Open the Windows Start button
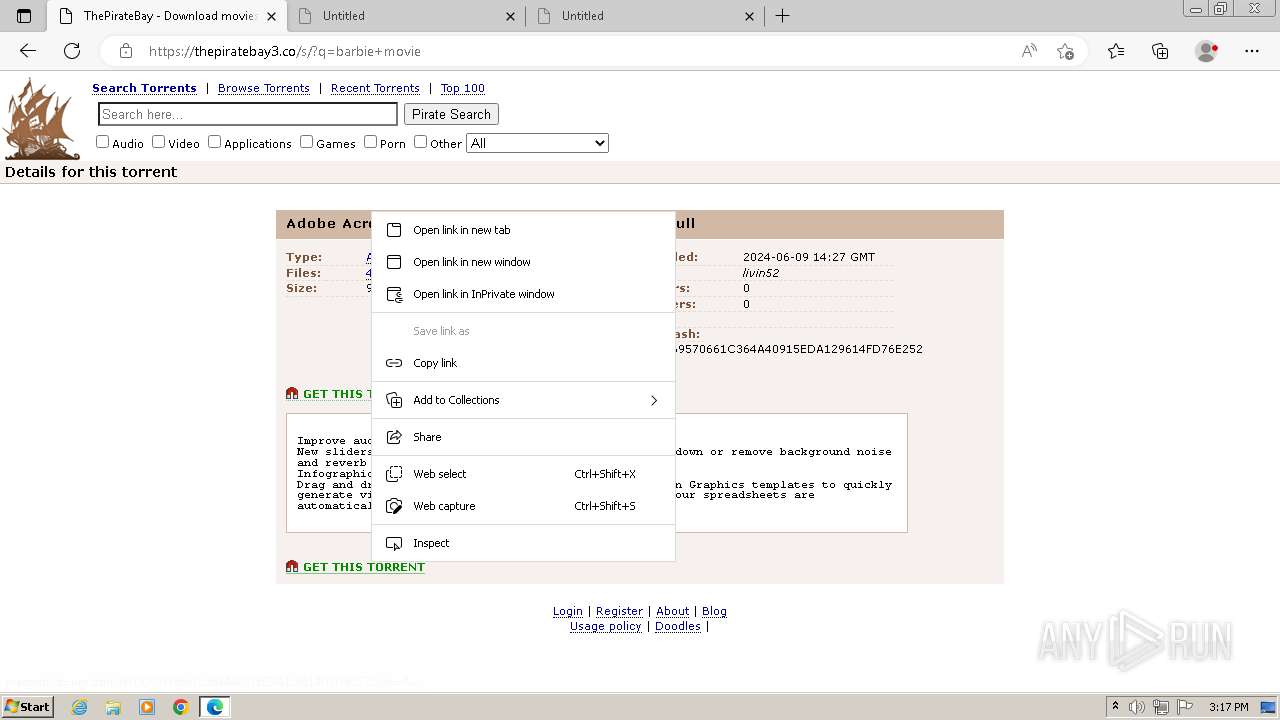Viewport: 1280px width, 720px height. tap(27, 707)
